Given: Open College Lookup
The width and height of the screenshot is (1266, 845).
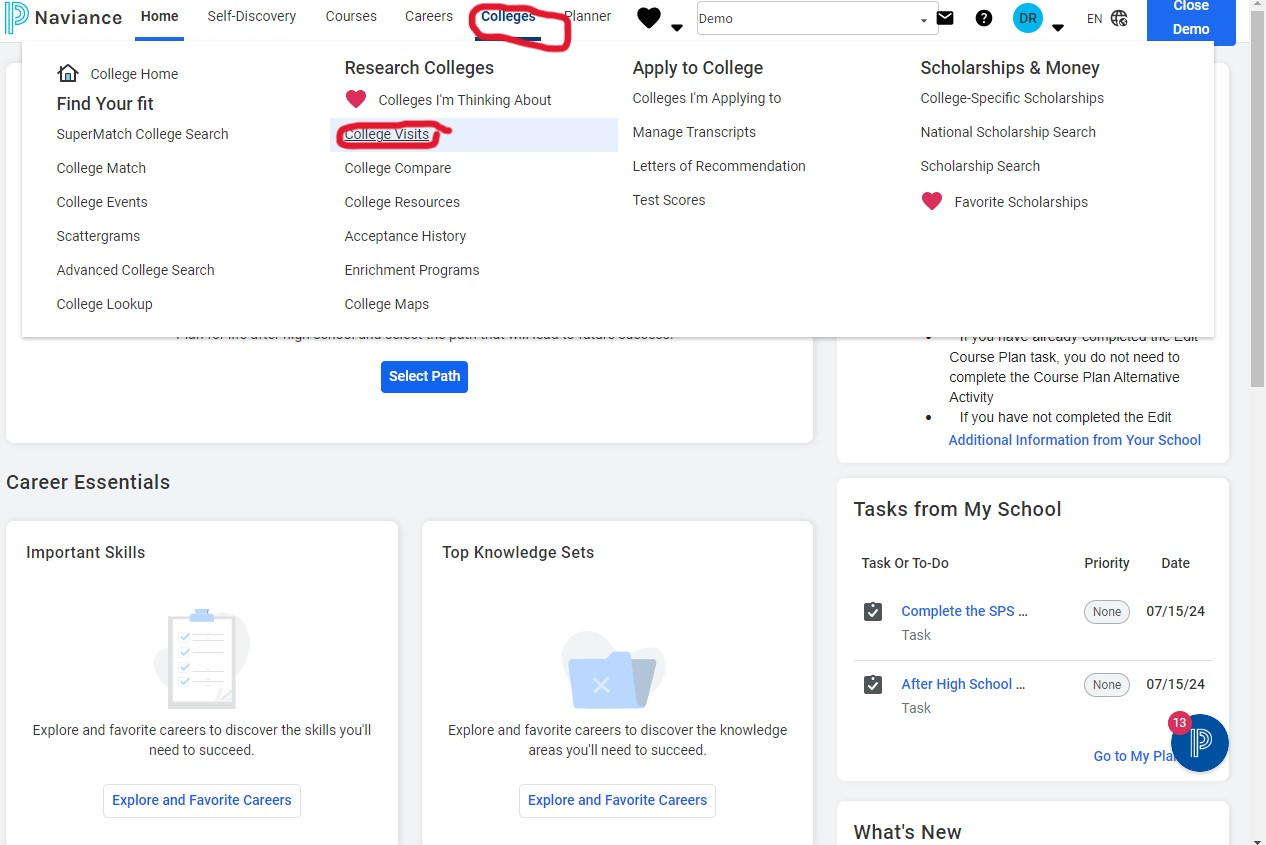Looking at the screenshot, I should pyautogui.click(x=105, y=304).
